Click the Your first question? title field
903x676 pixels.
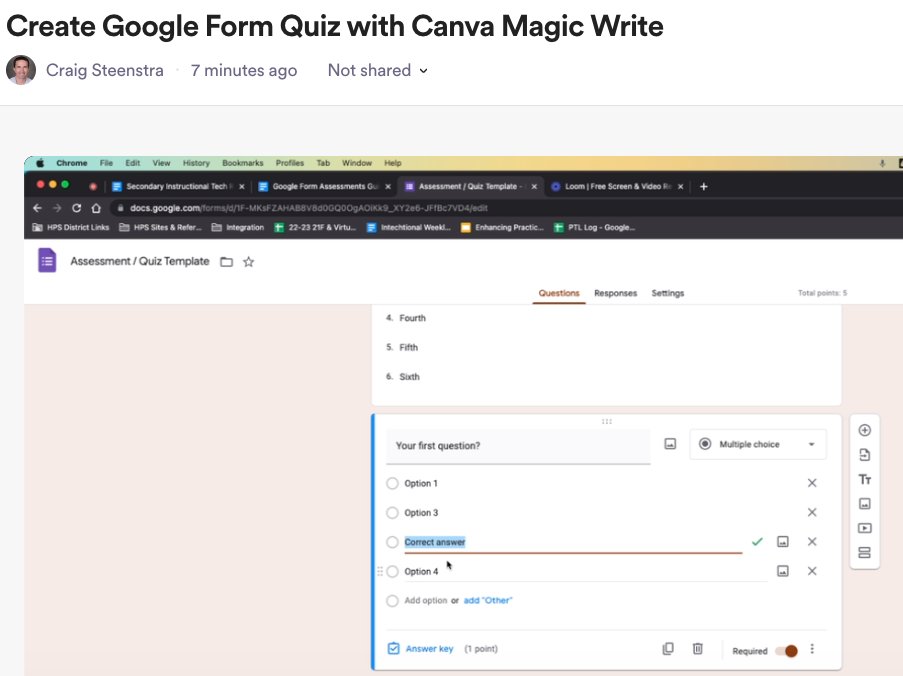click(518, 446)
